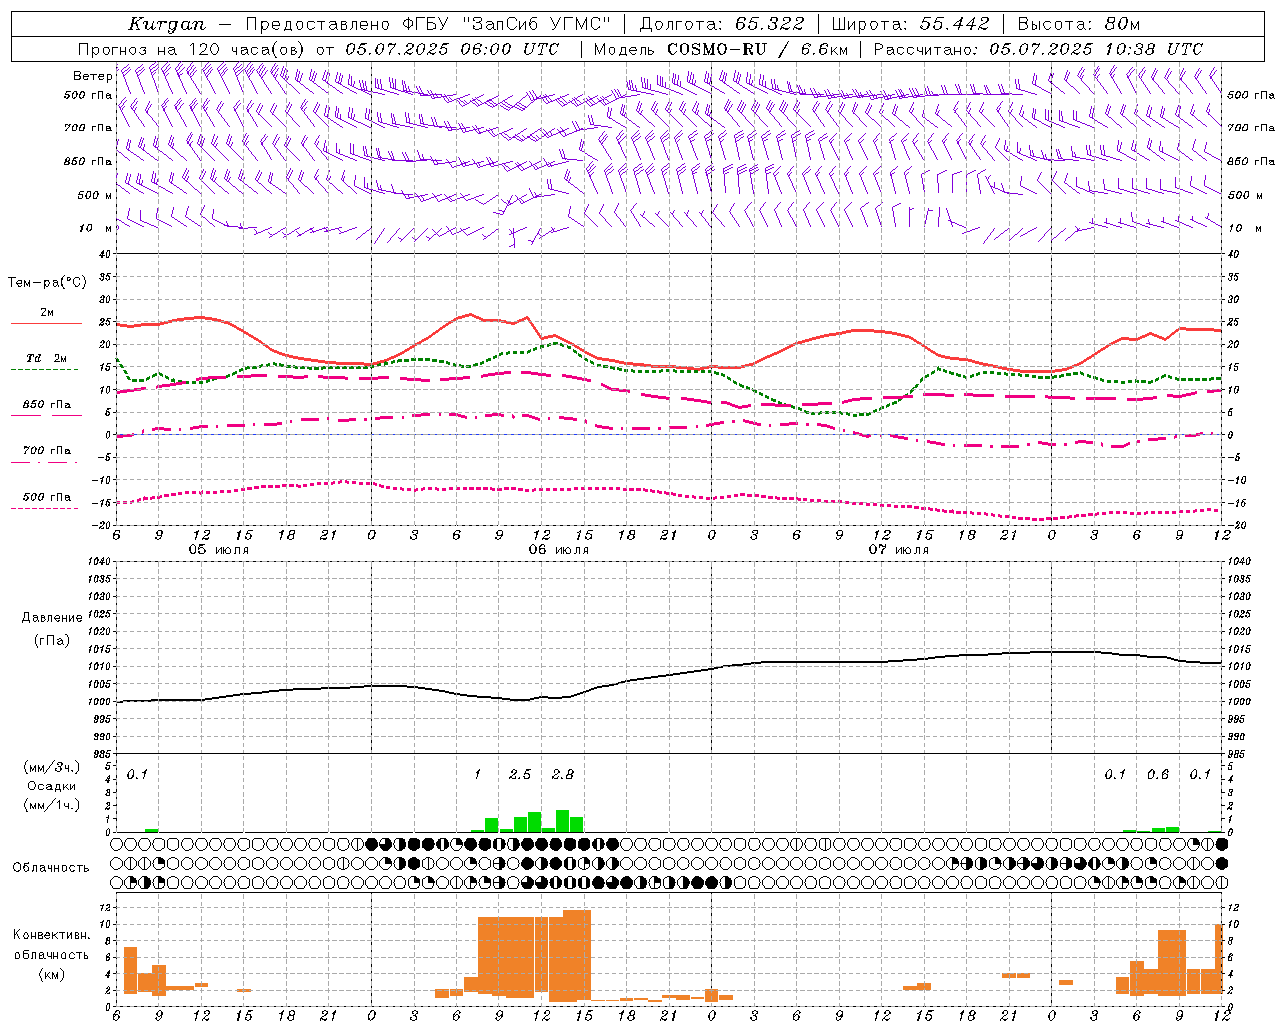Screen dimensions: 1280x1024
Task: Click the 'Конвективн.' convective cloud label
Action: coord(51,935)
